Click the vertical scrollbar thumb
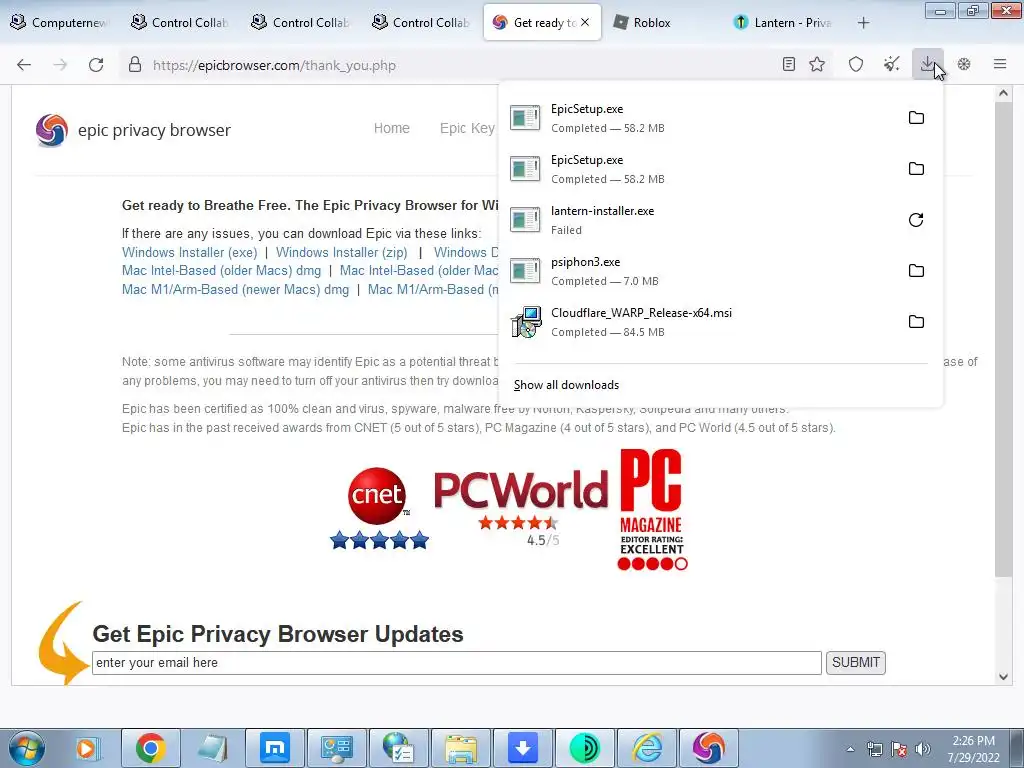Viewport: 1024px width, 768px height. [x=1004, y=340]
